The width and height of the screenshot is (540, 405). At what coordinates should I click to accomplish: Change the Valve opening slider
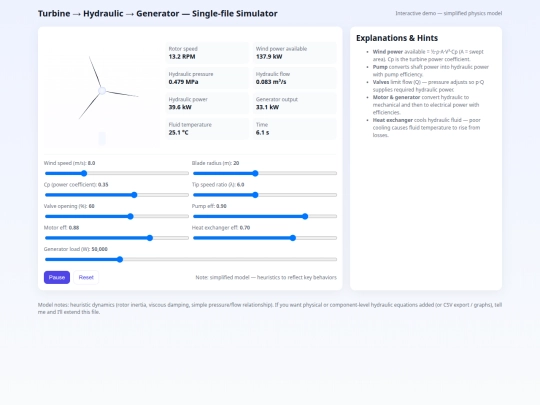130,216
